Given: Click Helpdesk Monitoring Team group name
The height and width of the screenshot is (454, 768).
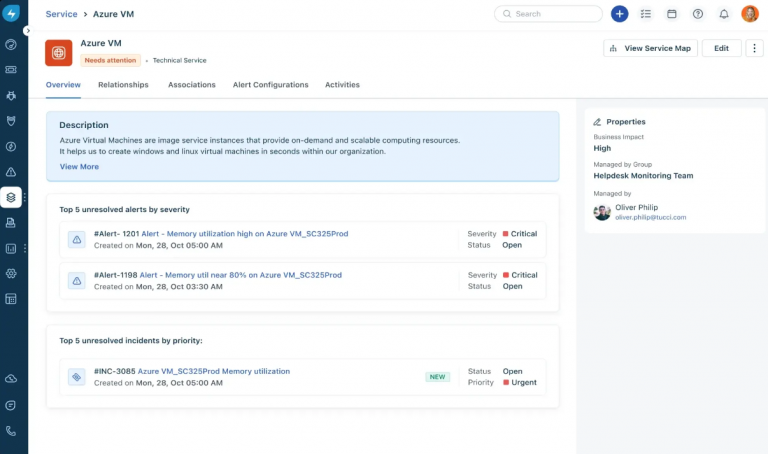Looking at the screenshot, I should [x=643, y=175].
